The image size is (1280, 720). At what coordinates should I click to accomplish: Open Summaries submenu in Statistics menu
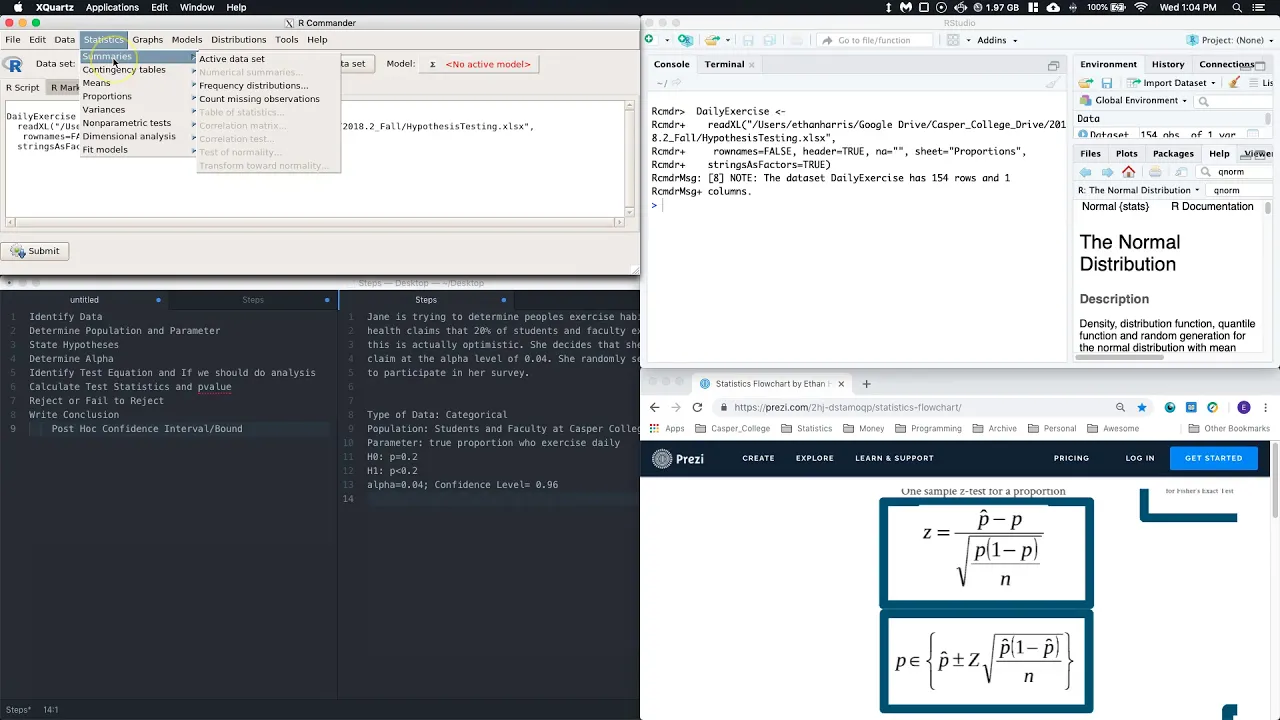138,57
